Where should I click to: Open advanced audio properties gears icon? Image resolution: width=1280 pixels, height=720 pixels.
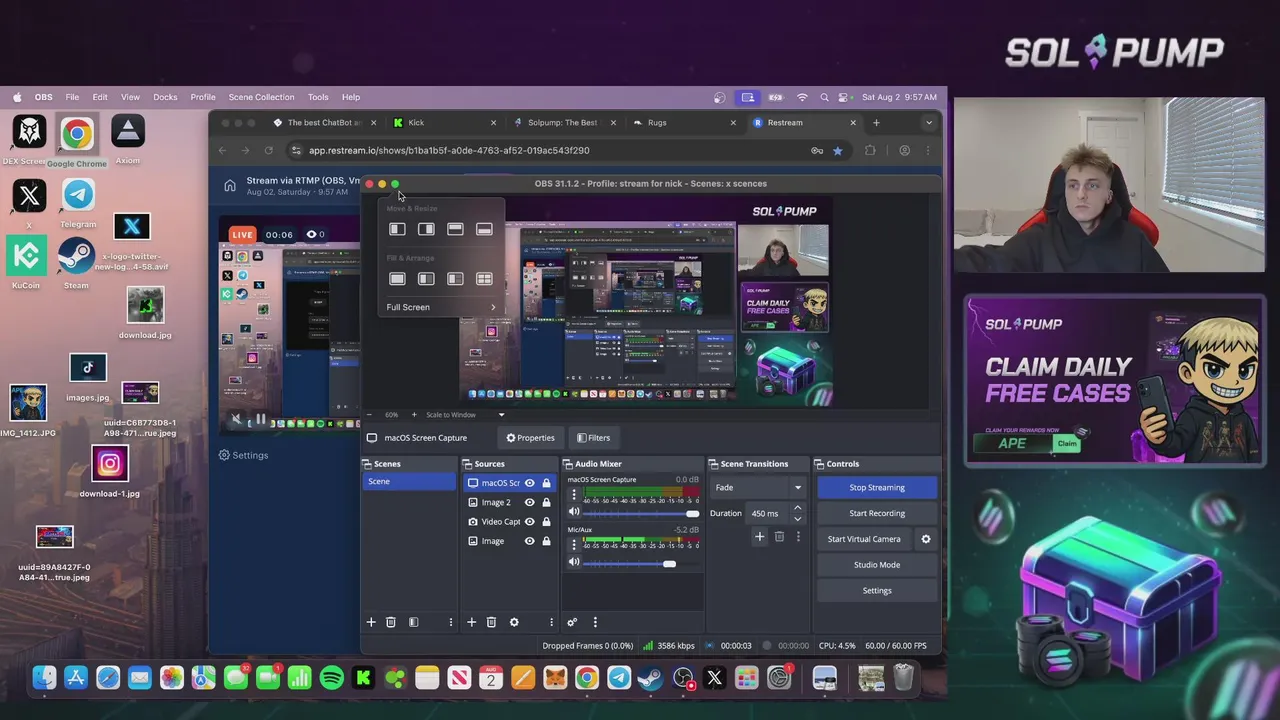(572, 622)
